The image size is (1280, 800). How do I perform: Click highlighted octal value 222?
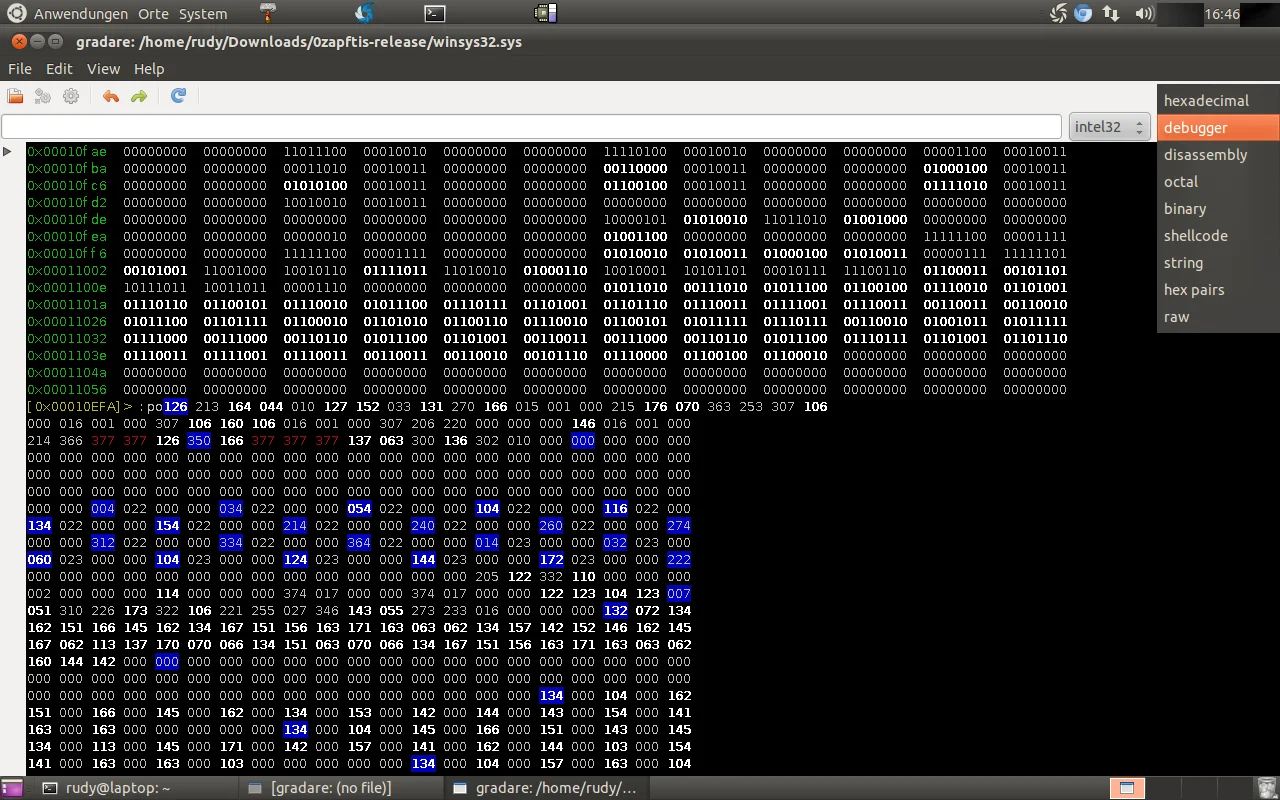tap(679, 560)
